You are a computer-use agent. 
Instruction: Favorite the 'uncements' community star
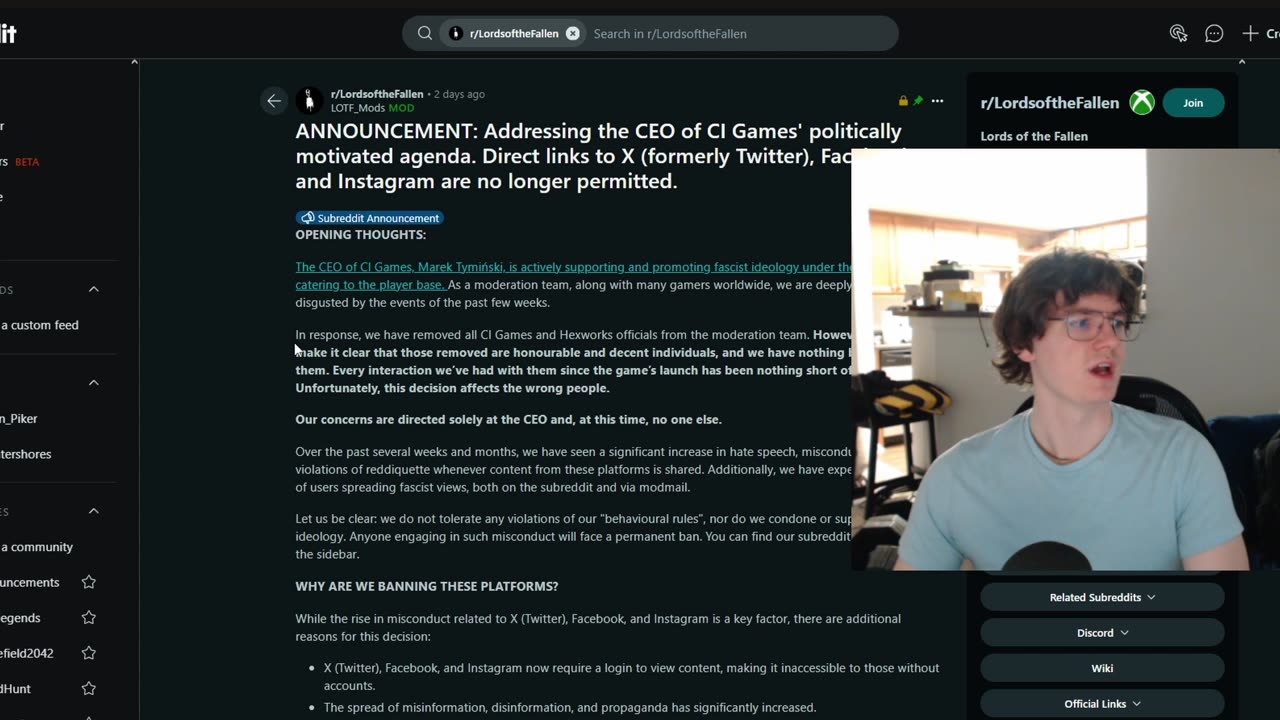point(88,582)
